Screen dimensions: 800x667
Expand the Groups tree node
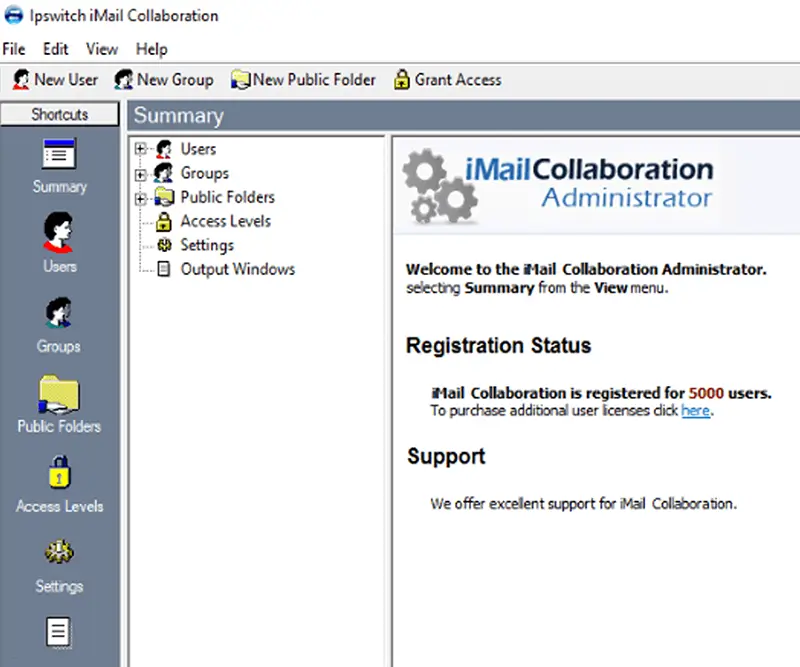coord(140,175)
